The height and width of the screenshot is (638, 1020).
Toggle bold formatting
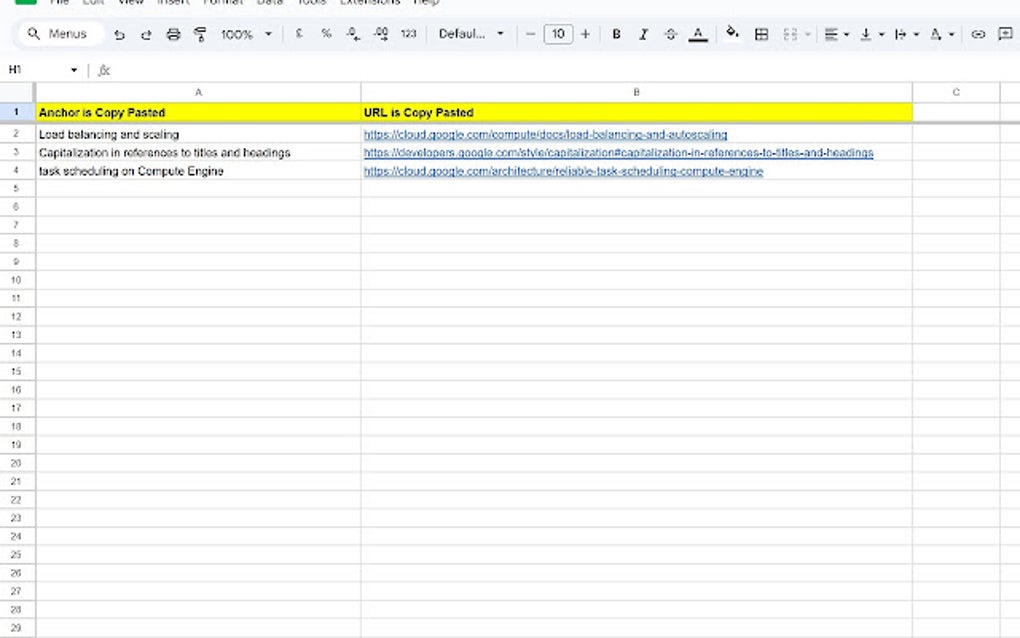point(616,33)
